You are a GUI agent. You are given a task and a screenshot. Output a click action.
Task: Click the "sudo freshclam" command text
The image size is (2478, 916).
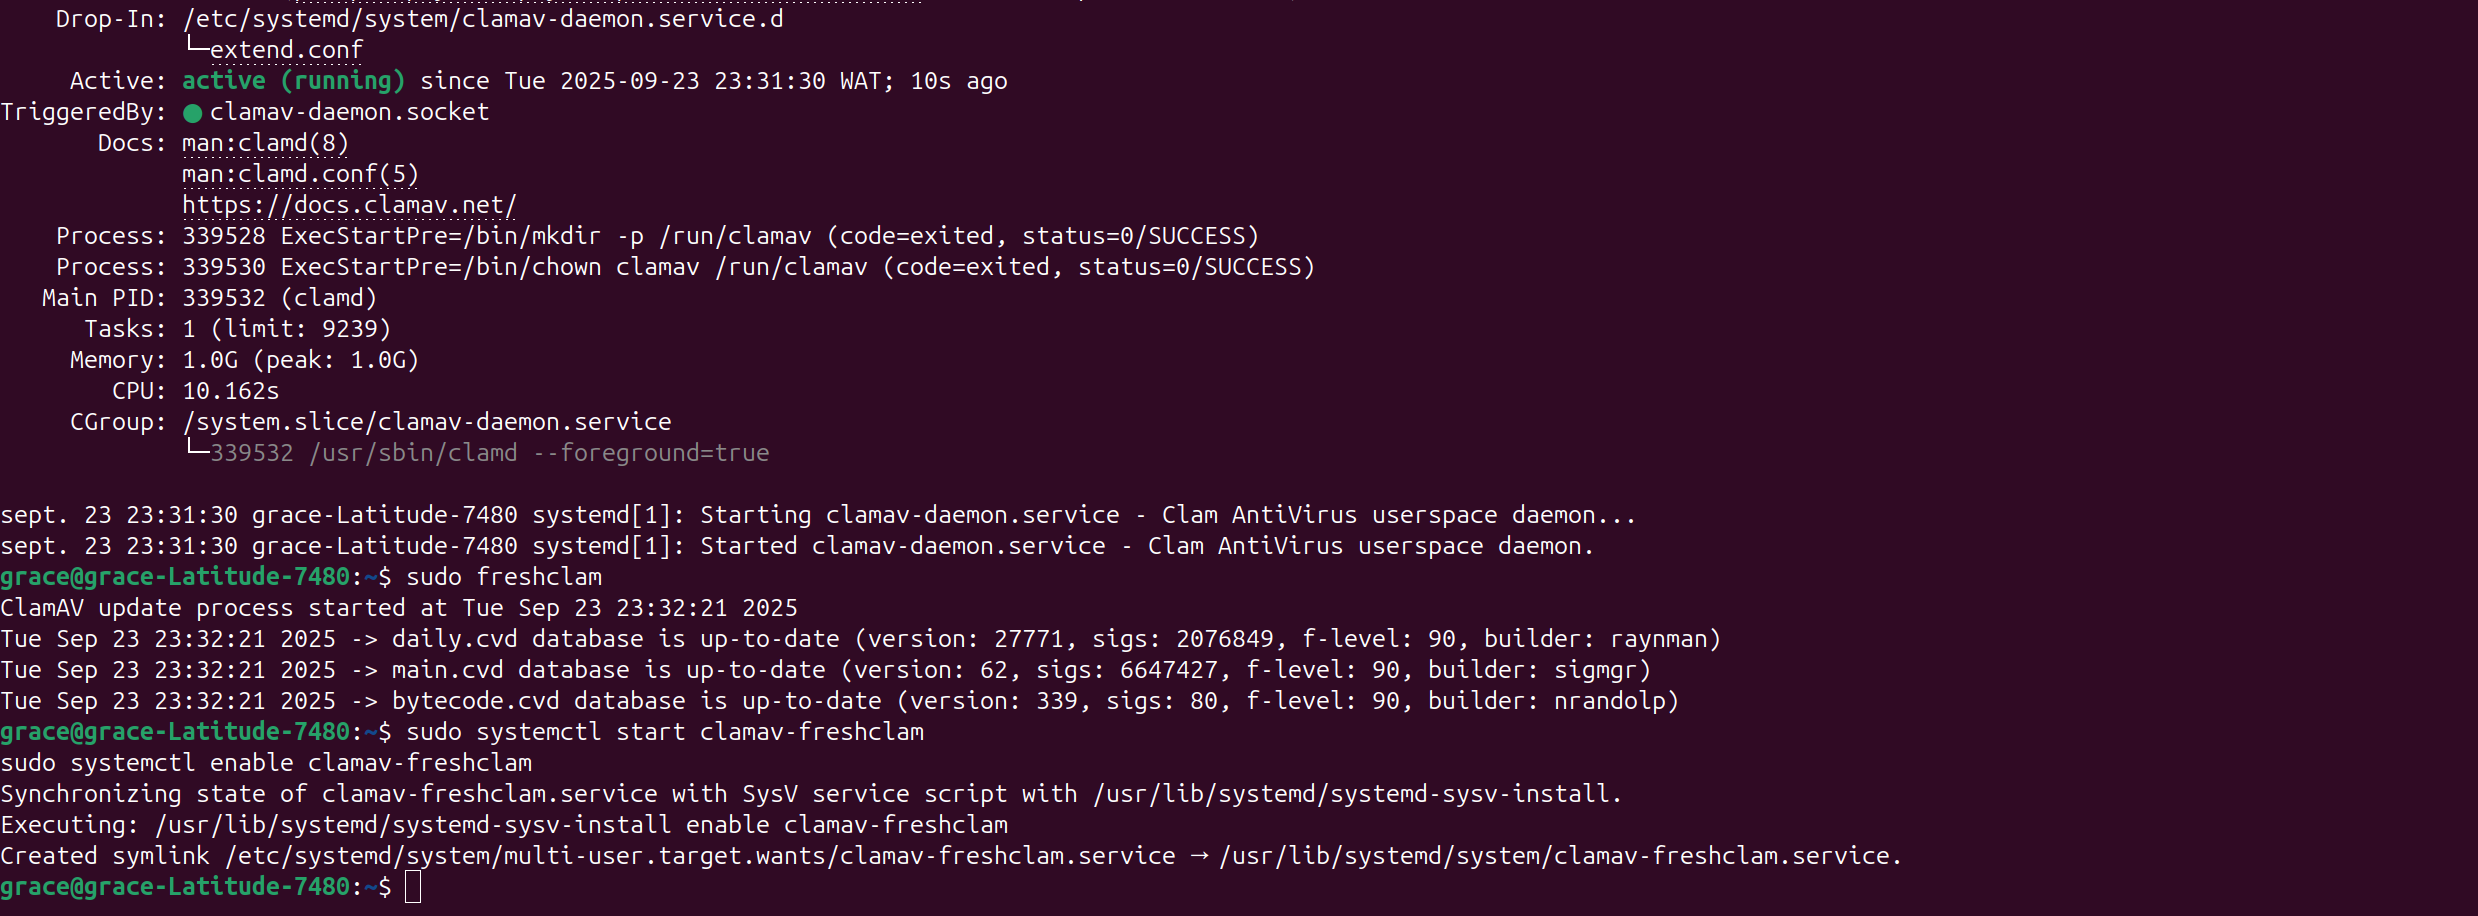pyautogui.click(x=504, y=577)
